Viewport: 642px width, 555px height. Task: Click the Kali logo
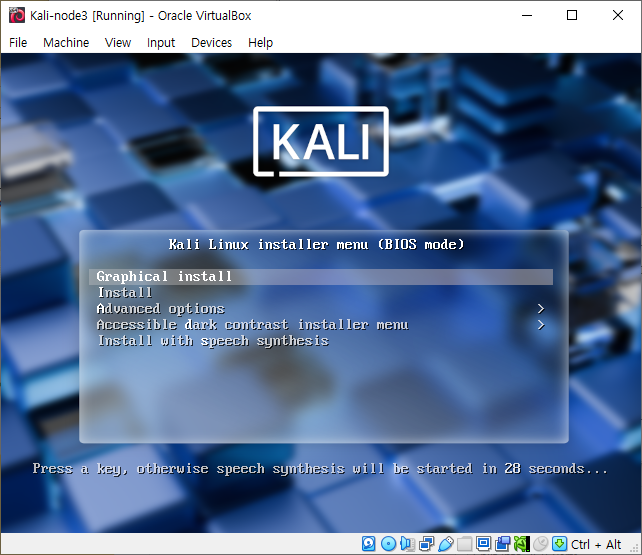pyautogui.click(x=321, y=142)
